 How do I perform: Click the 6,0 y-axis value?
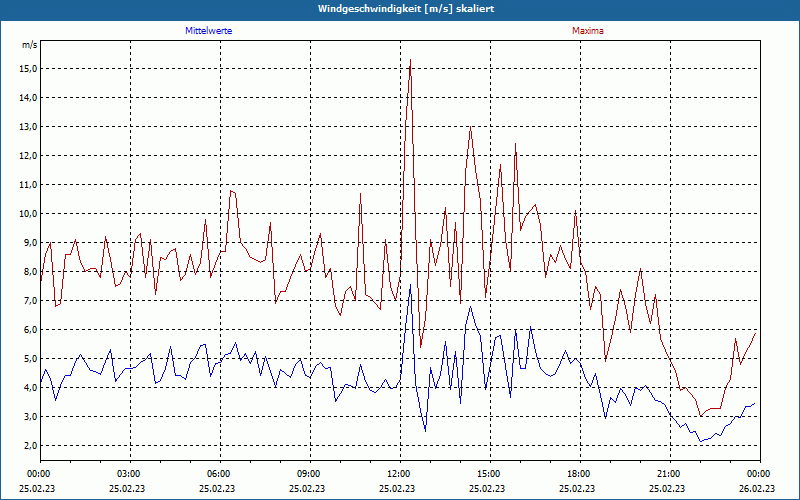(x=30, y=330)
